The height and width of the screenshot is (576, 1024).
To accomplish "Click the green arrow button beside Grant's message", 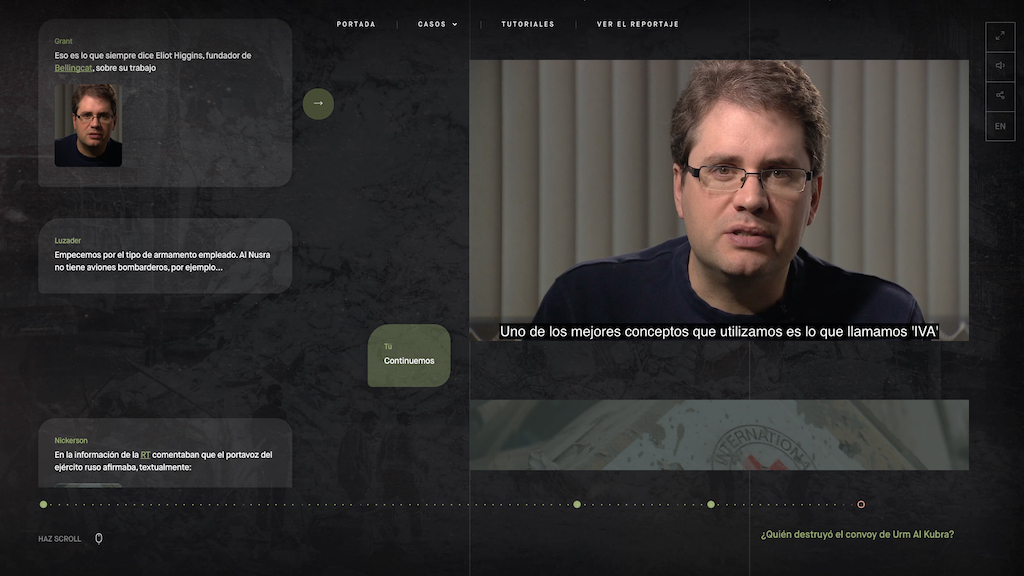I will [318, 103].
